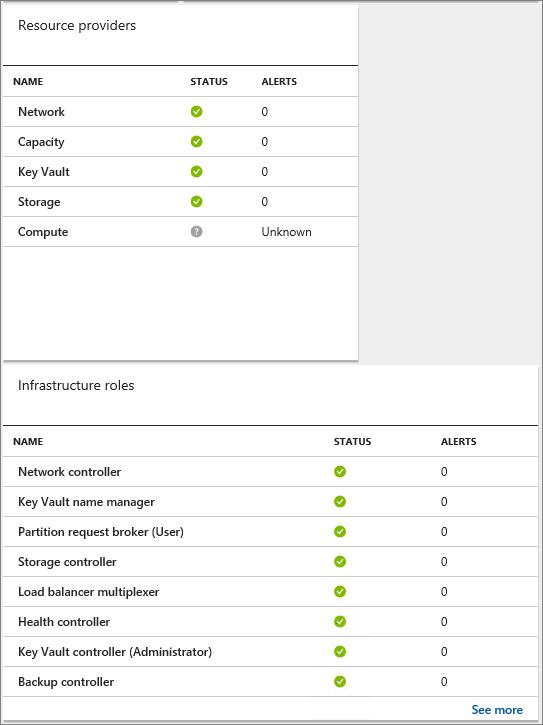Click the alerts count for Network controller
Screen dimensions: 543x725
pyautogui.click(x=444, y=472)
